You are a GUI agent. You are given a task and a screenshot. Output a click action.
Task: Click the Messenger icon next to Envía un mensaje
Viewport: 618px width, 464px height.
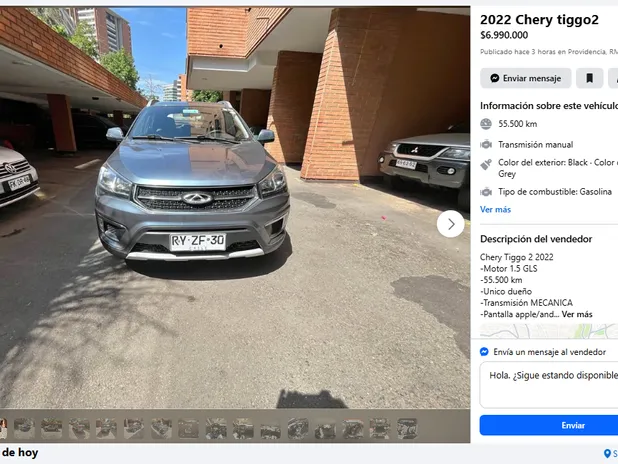click(x=484, y=352)
